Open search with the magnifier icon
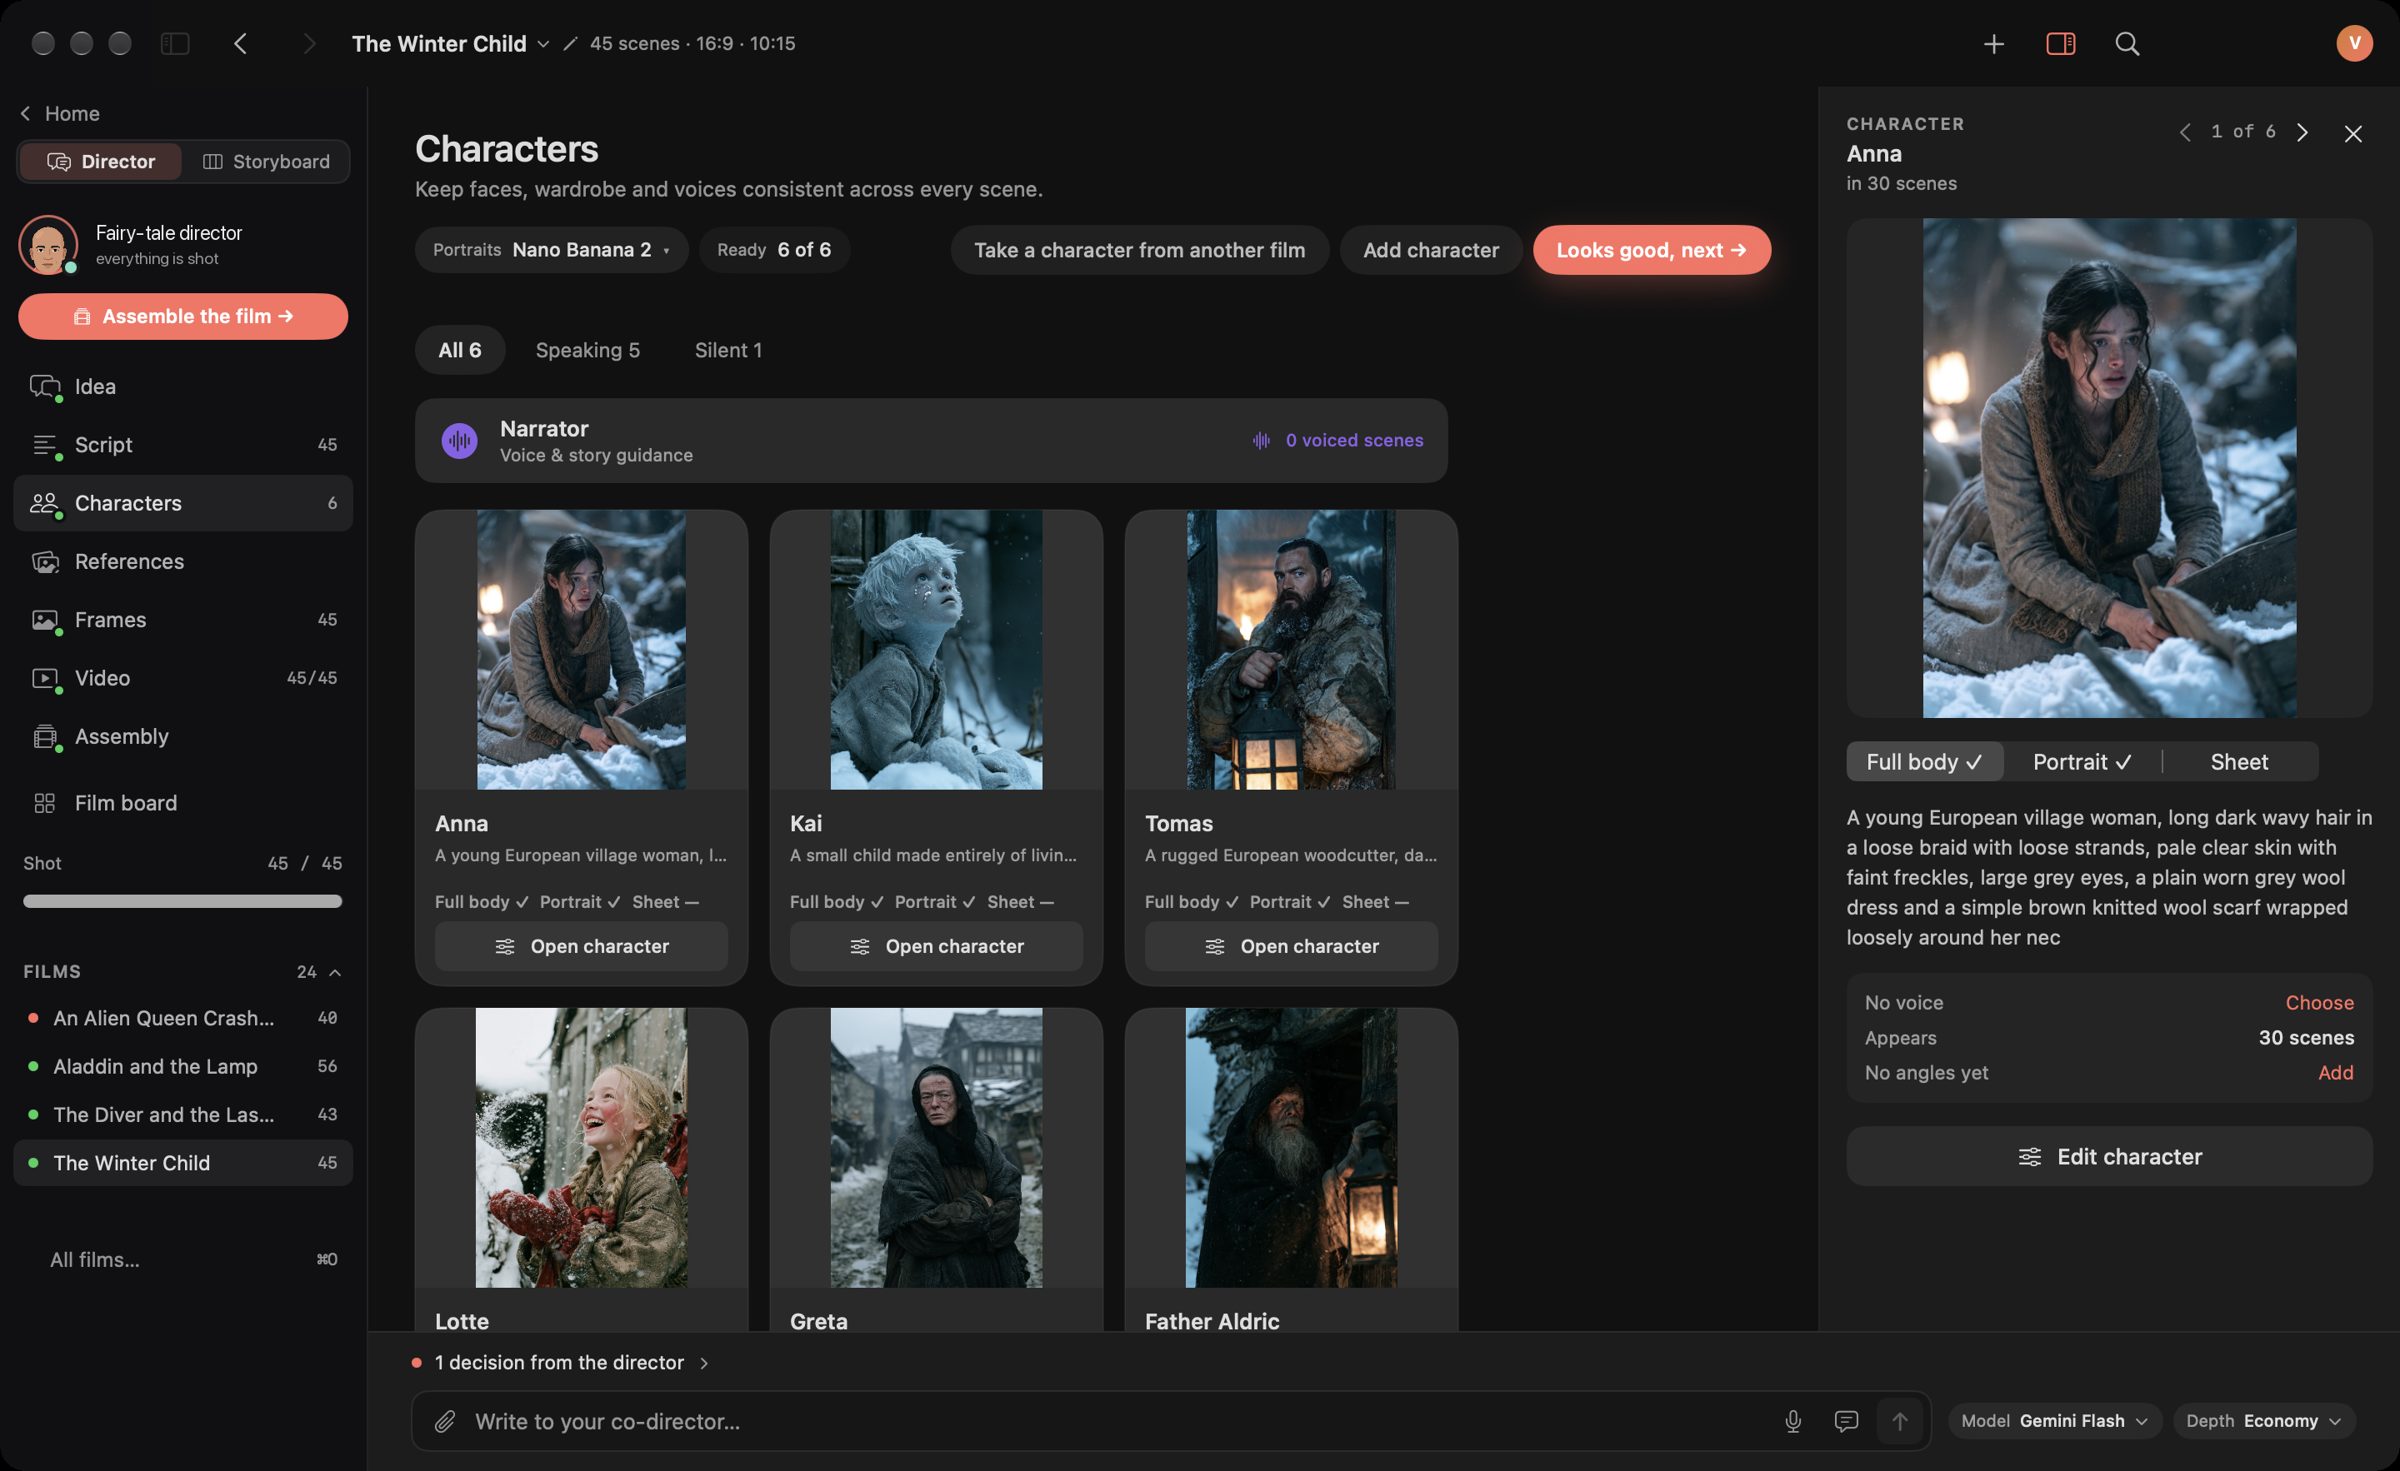2400x1471 pixels. click(x=2127, y=43)
